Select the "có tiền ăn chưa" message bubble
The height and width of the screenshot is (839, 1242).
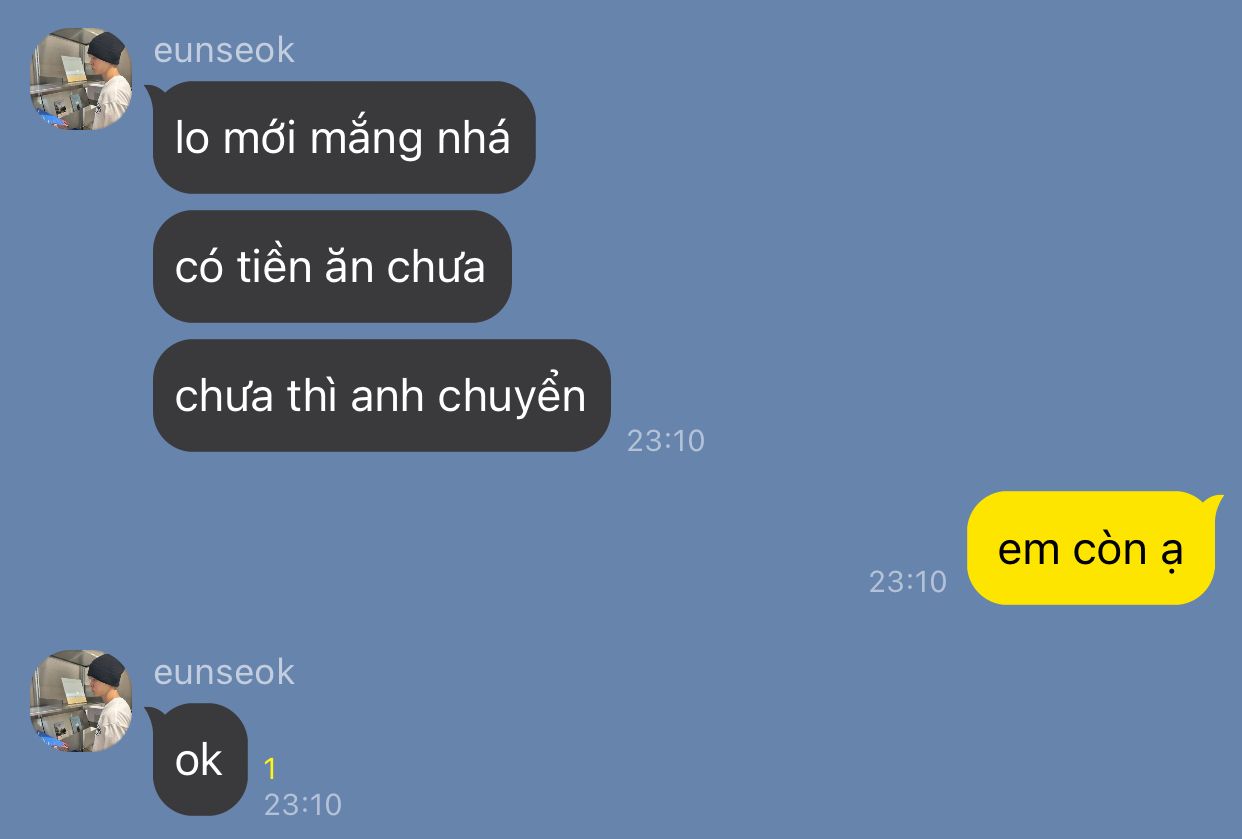(332, 267)
